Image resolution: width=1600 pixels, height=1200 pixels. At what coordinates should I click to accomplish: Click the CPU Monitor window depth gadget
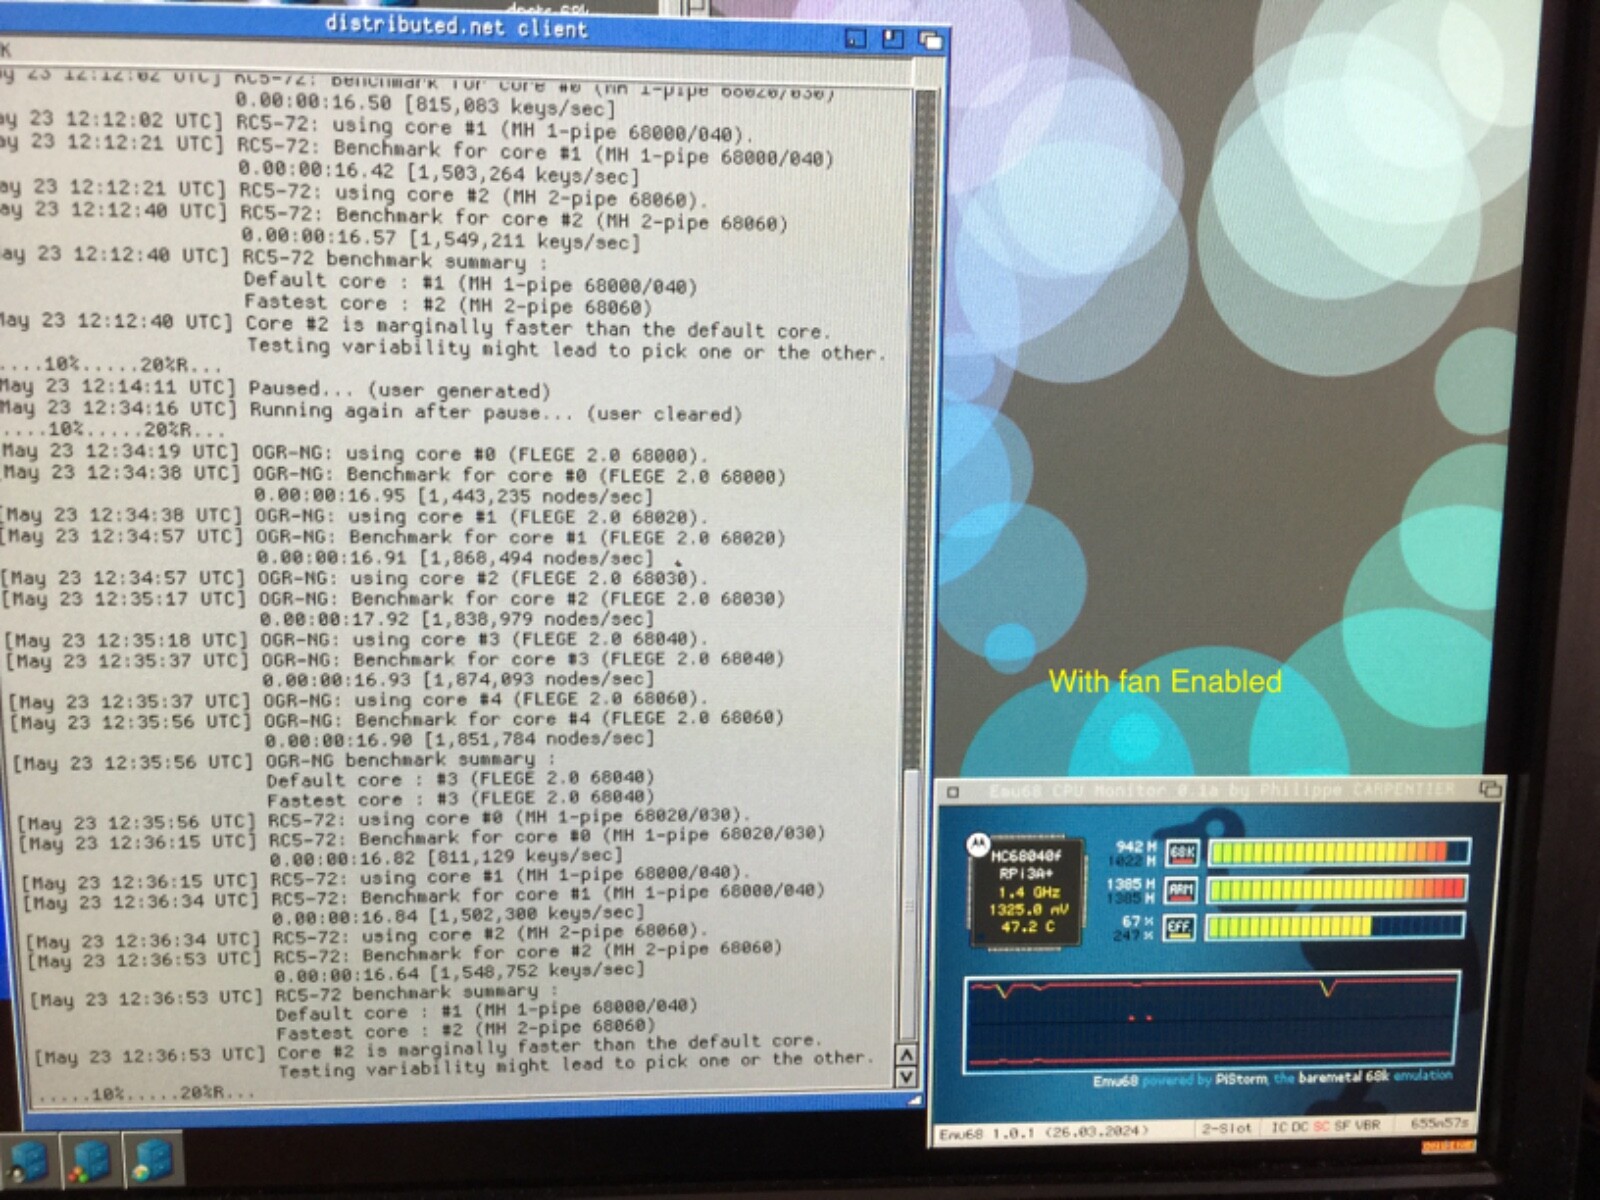pos(1490,790)
